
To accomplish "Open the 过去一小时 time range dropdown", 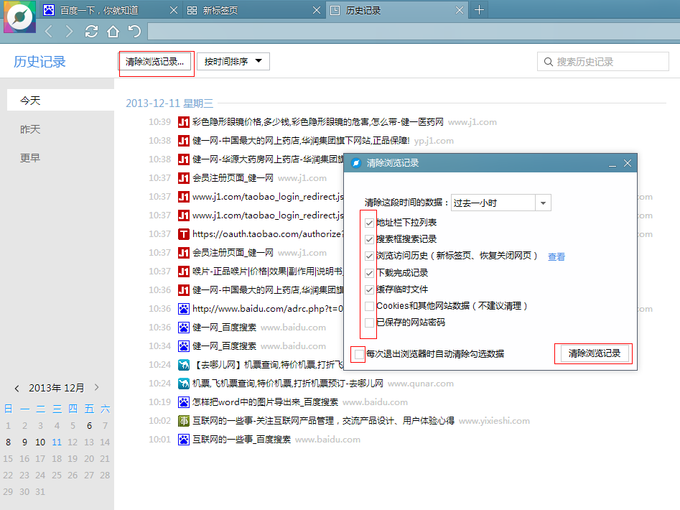I will point(500,202).
